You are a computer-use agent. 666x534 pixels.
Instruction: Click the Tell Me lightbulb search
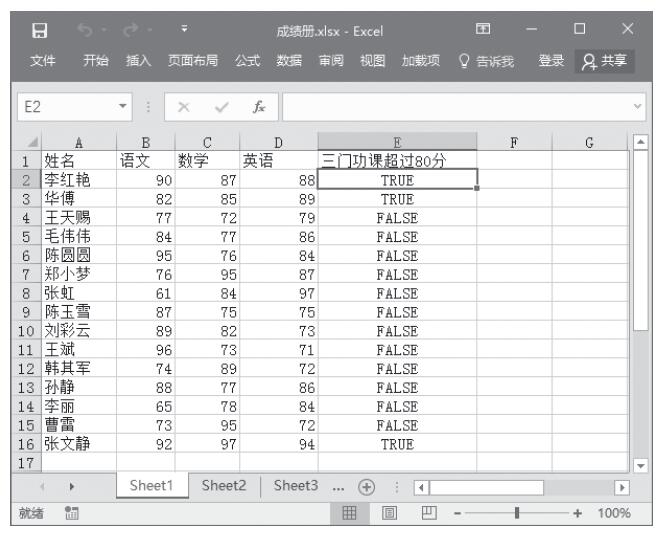click(486, 62)
